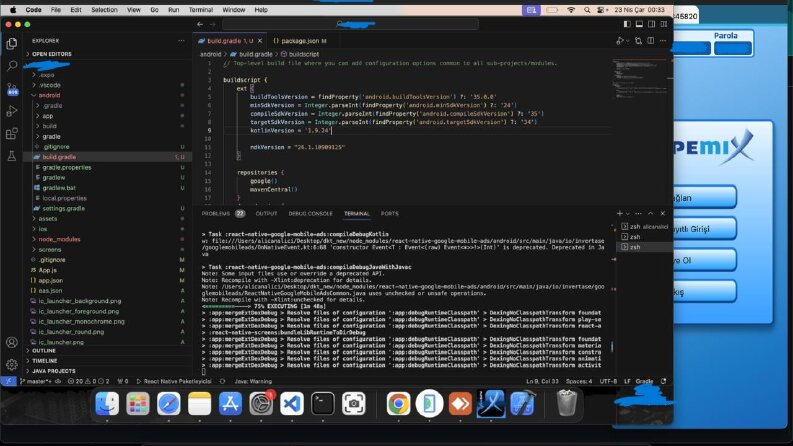
Task: Click Java: Warning status item
Action: [x=253, y=381]
